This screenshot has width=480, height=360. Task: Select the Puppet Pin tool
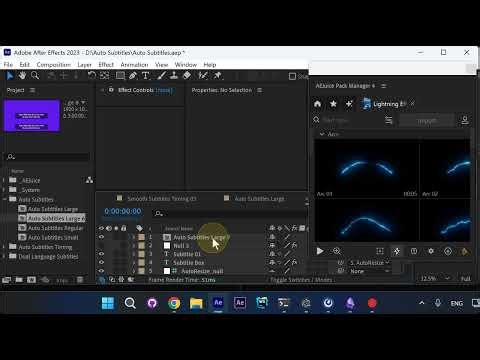click(x=217, y=76)
